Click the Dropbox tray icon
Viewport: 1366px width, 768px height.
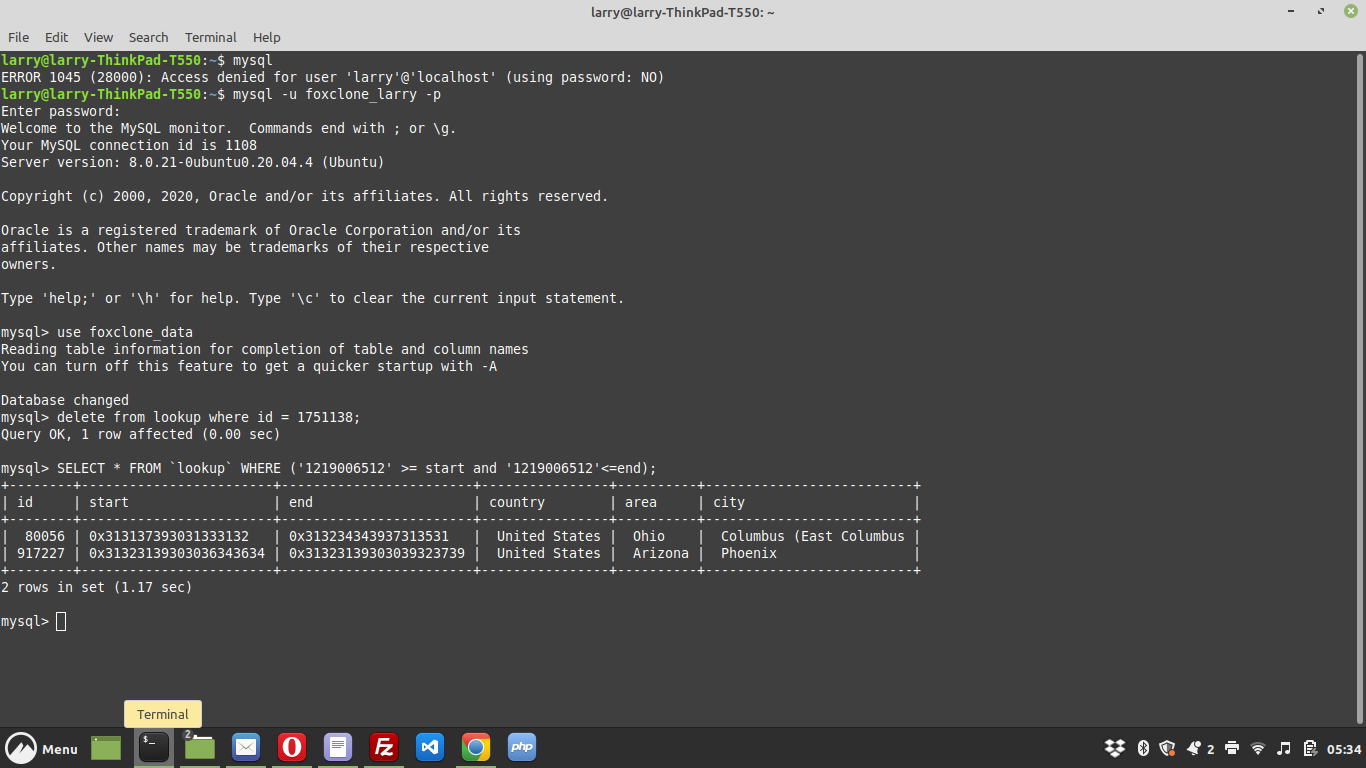click(x=1114, y=748)
